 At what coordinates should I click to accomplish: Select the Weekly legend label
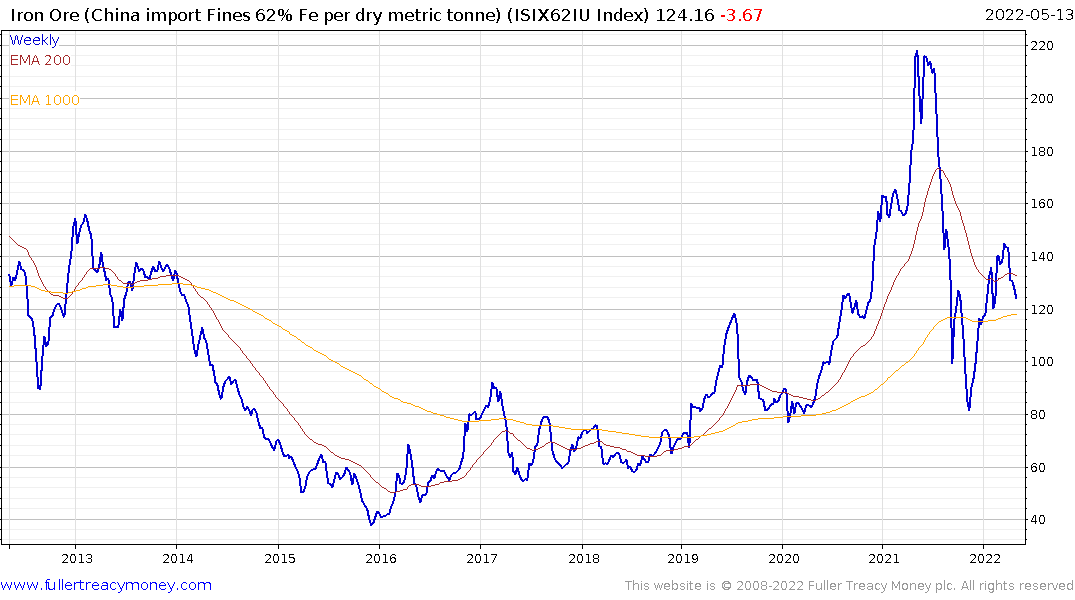click(34, 40)
